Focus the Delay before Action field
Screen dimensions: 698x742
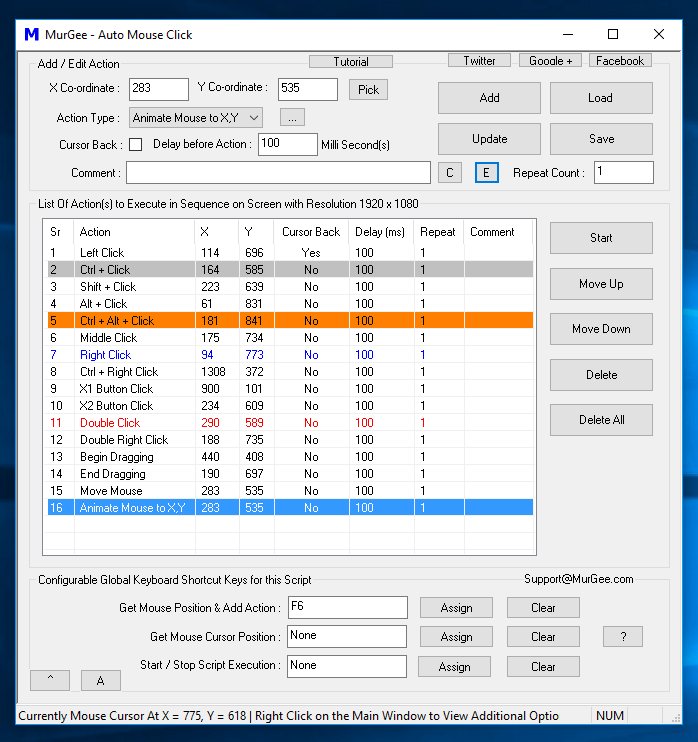pyautogui.click(x=287, y=144)
